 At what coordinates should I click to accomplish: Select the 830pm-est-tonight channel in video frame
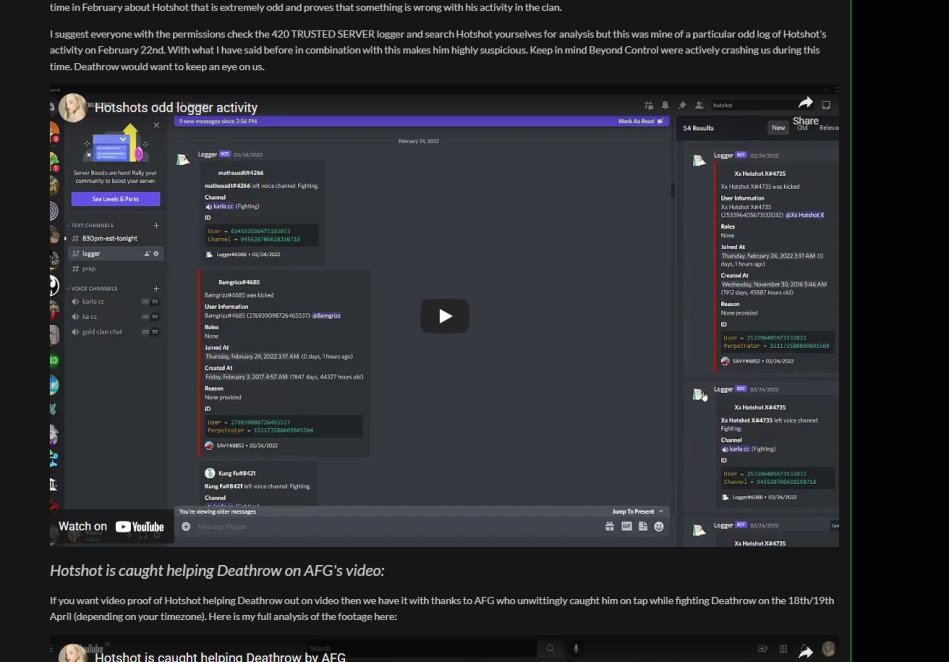(110, 238)
